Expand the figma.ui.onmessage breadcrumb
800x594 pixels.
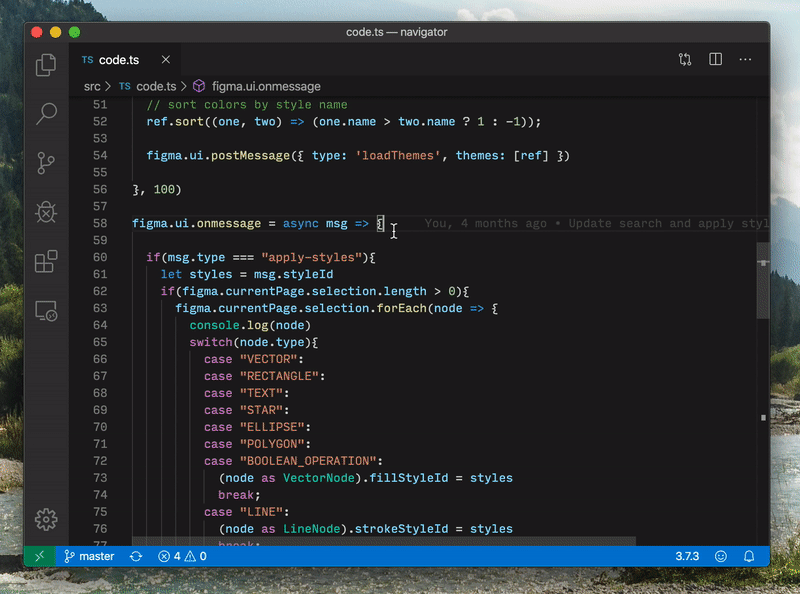(266, 86)
